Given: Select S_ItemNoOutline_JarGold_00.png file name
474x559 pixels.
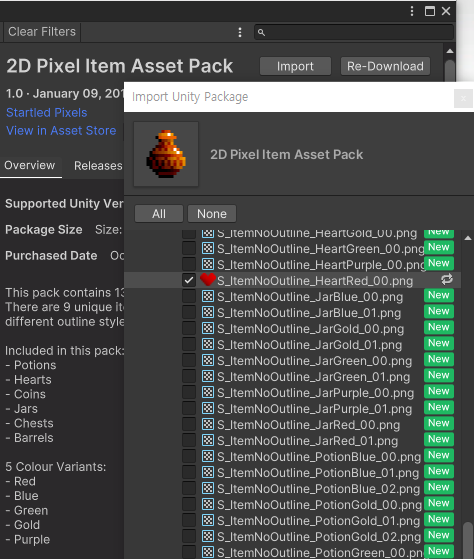Looking at the screenshot, I should click(x=310, y=329).
